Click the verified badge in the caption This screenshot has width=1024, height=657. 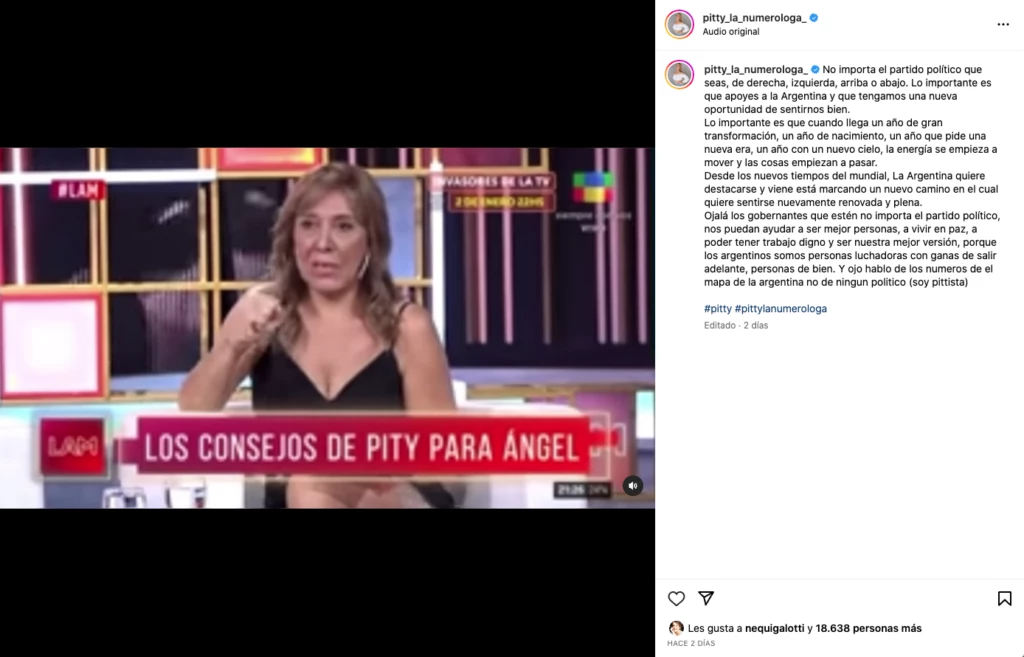[x=815, y=69]
